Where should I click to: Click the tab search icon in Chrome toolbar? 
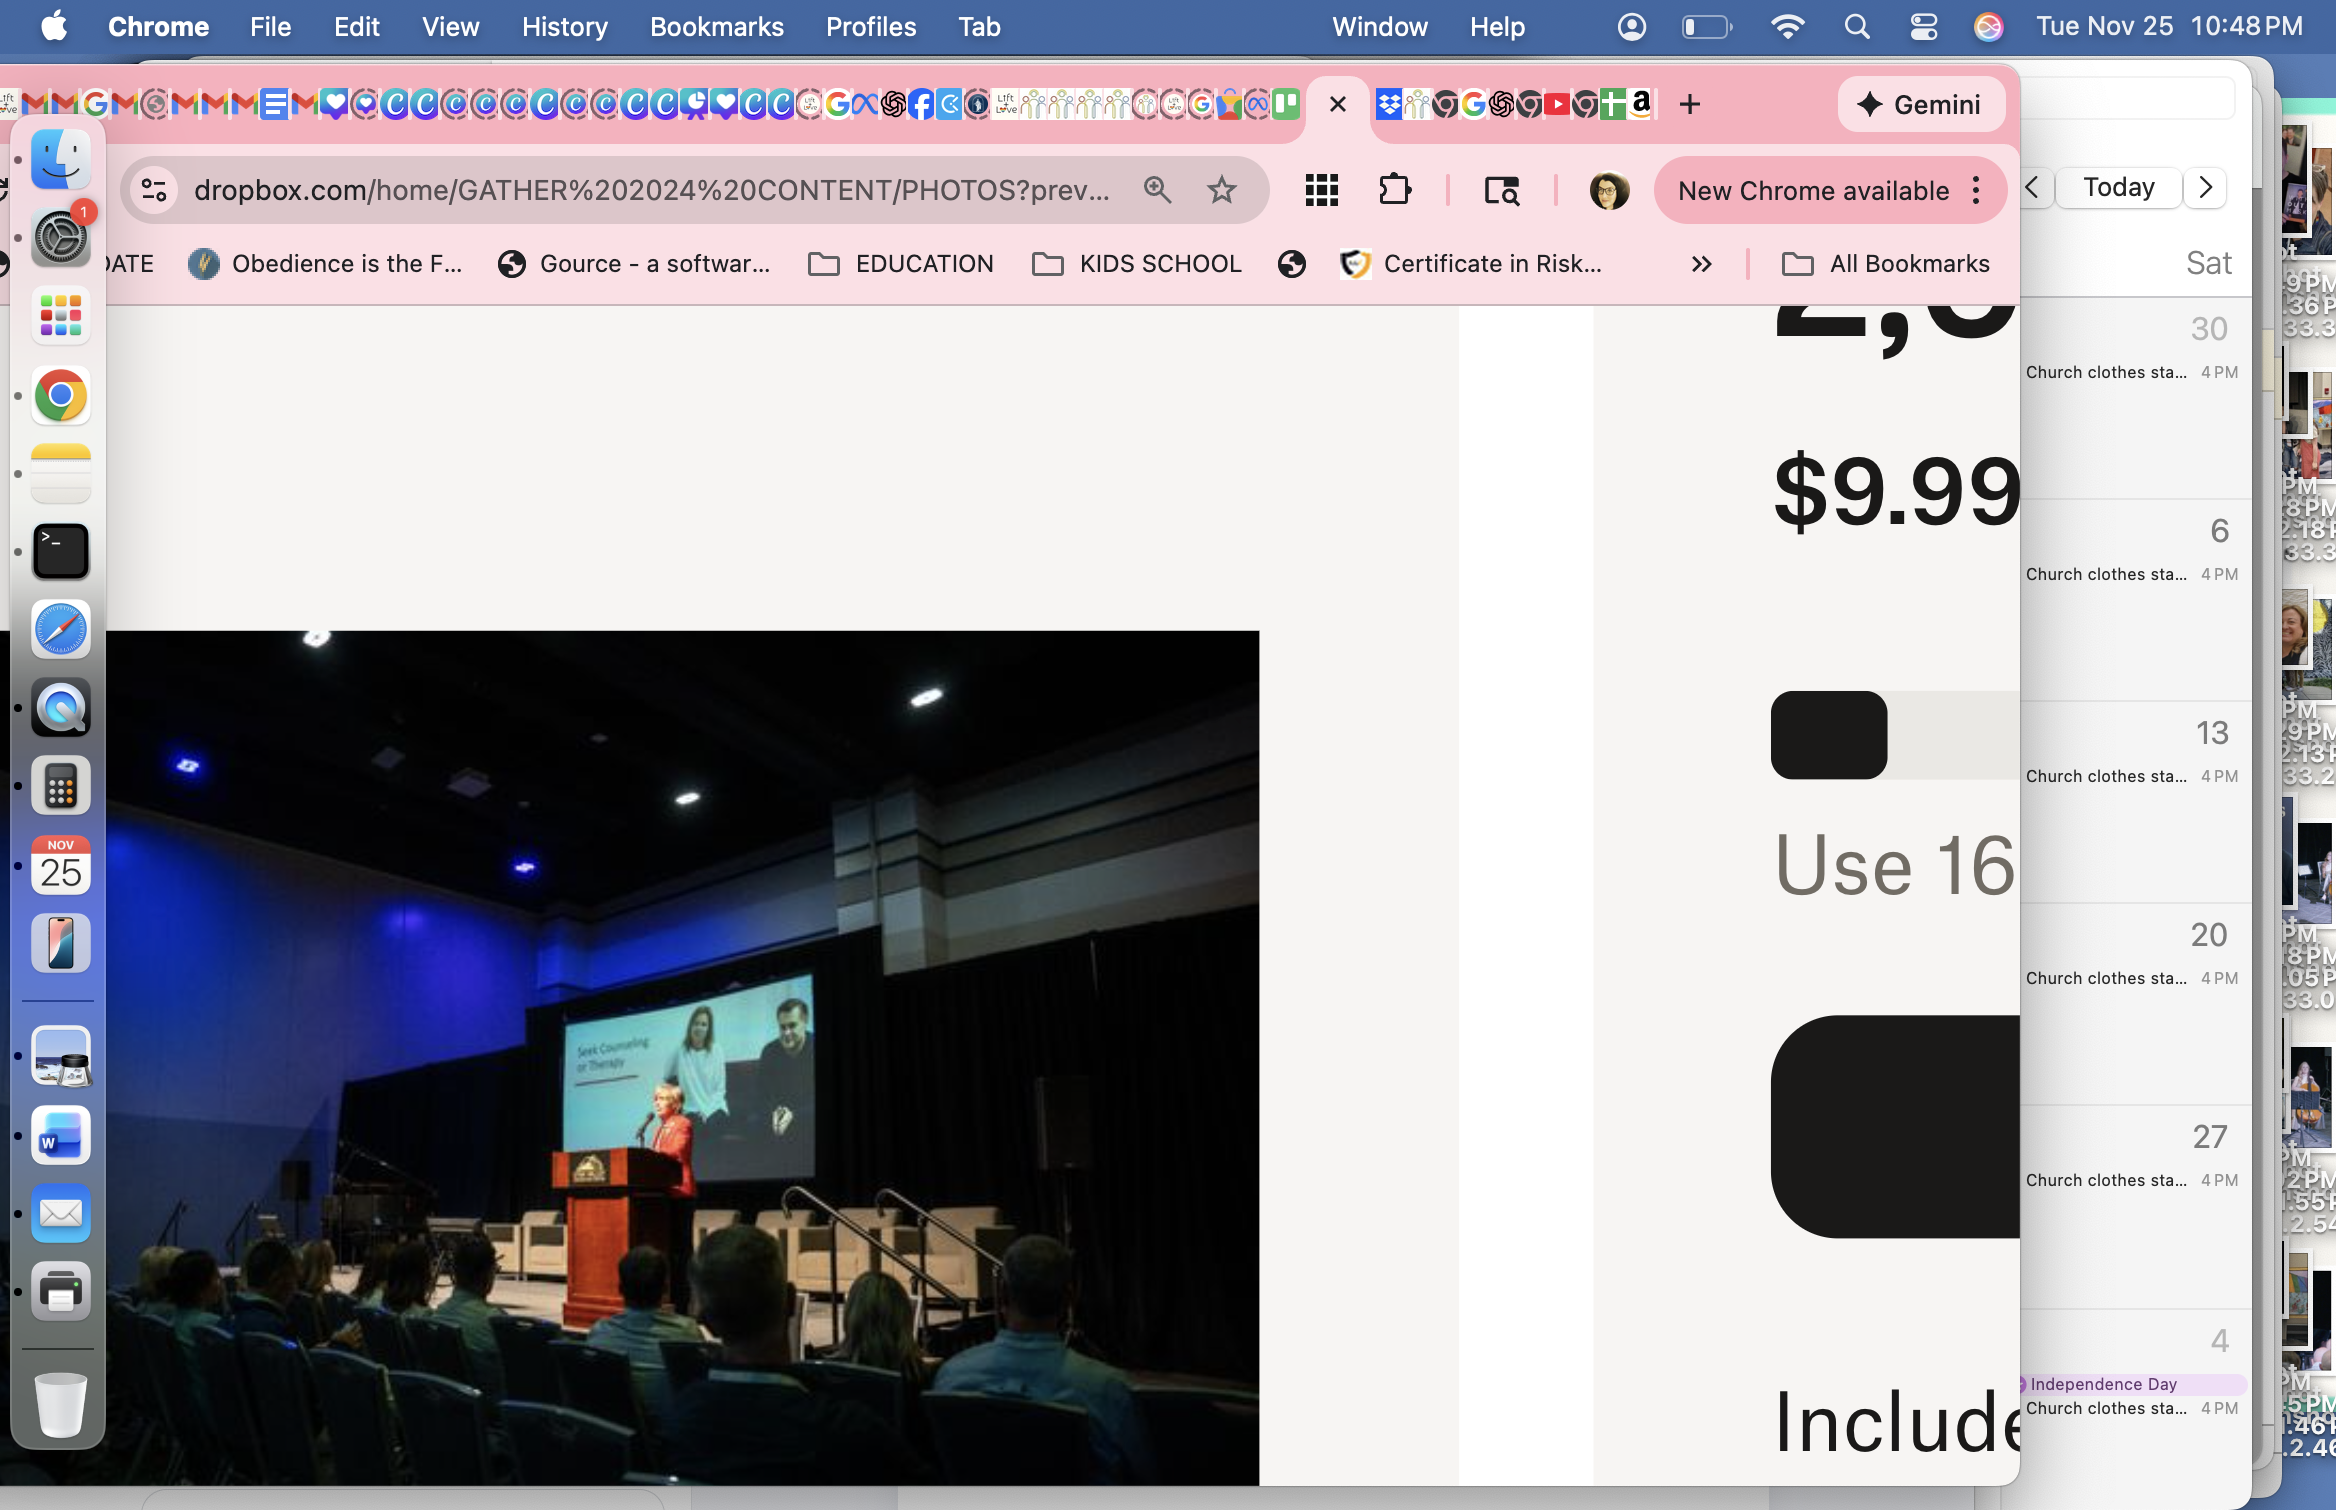point(1502,190)
